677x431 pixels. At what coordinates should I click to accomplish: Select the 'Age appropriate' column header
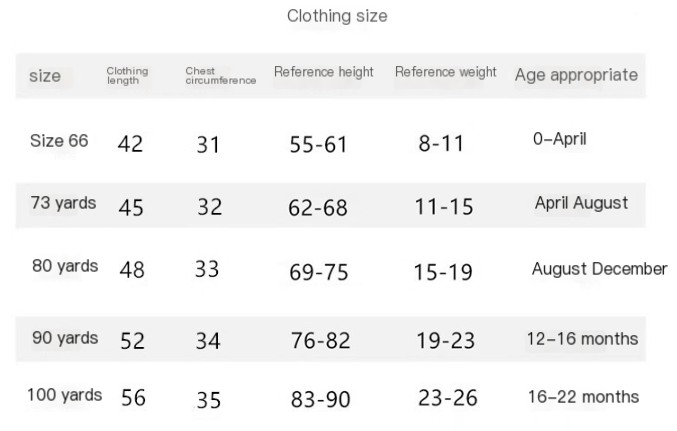[x=576, y=75]
